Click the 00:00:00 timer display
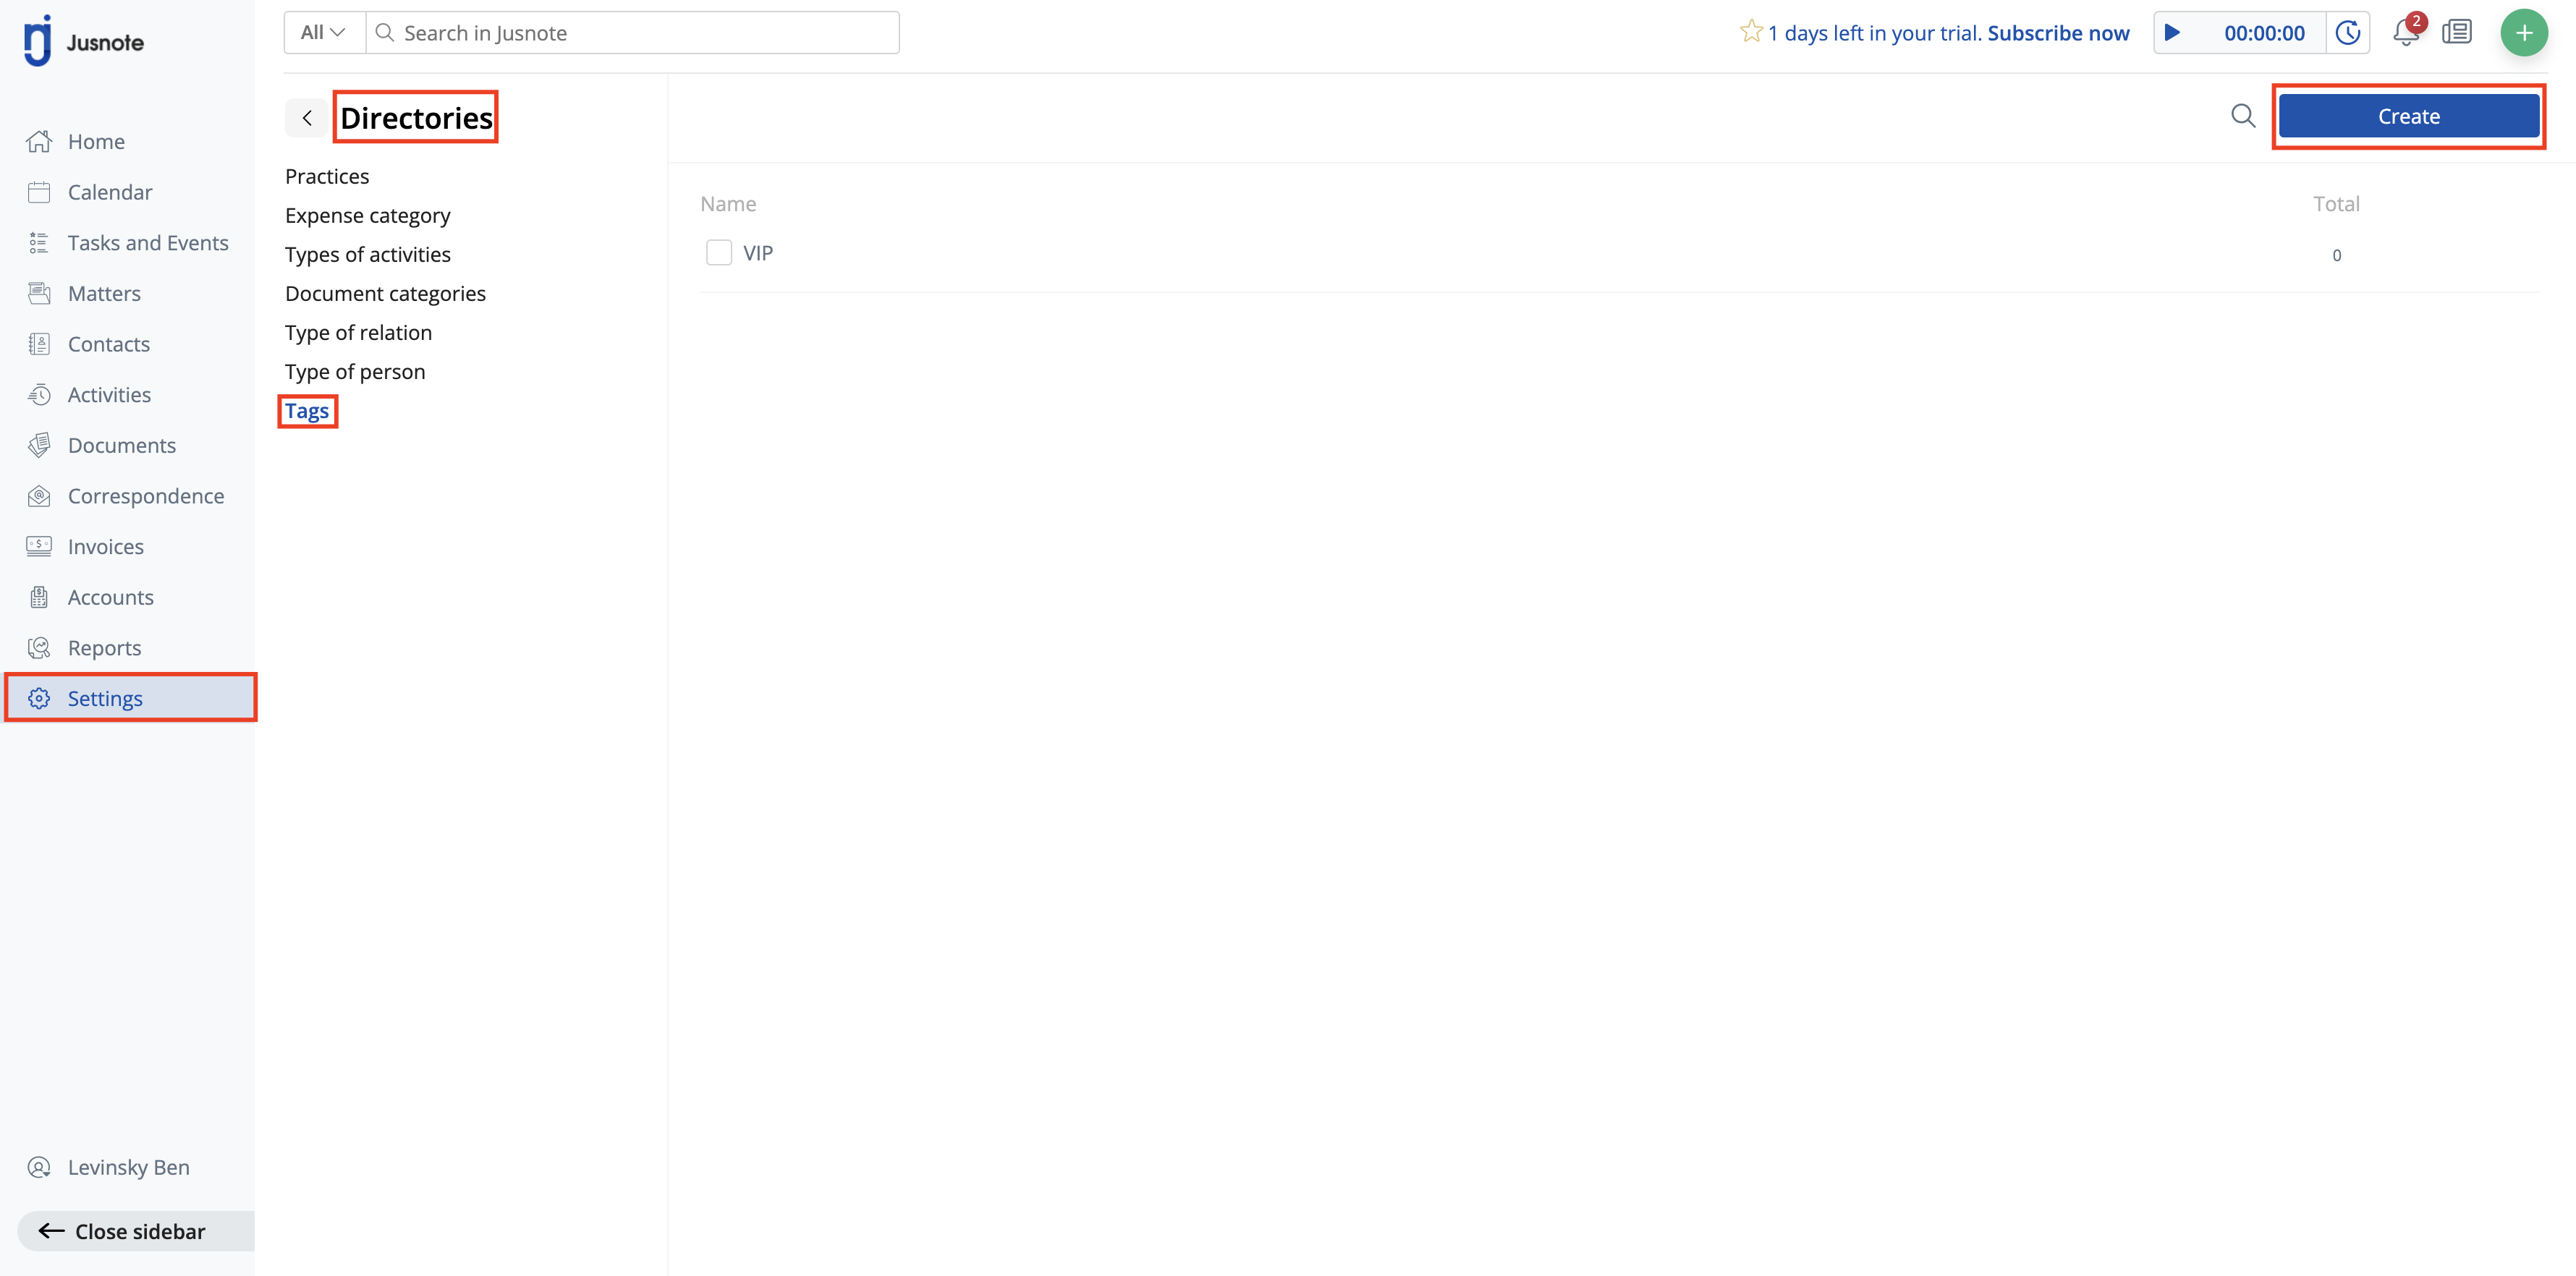Screen dimensions: 2576x1276 click(x=2264, y=33)
